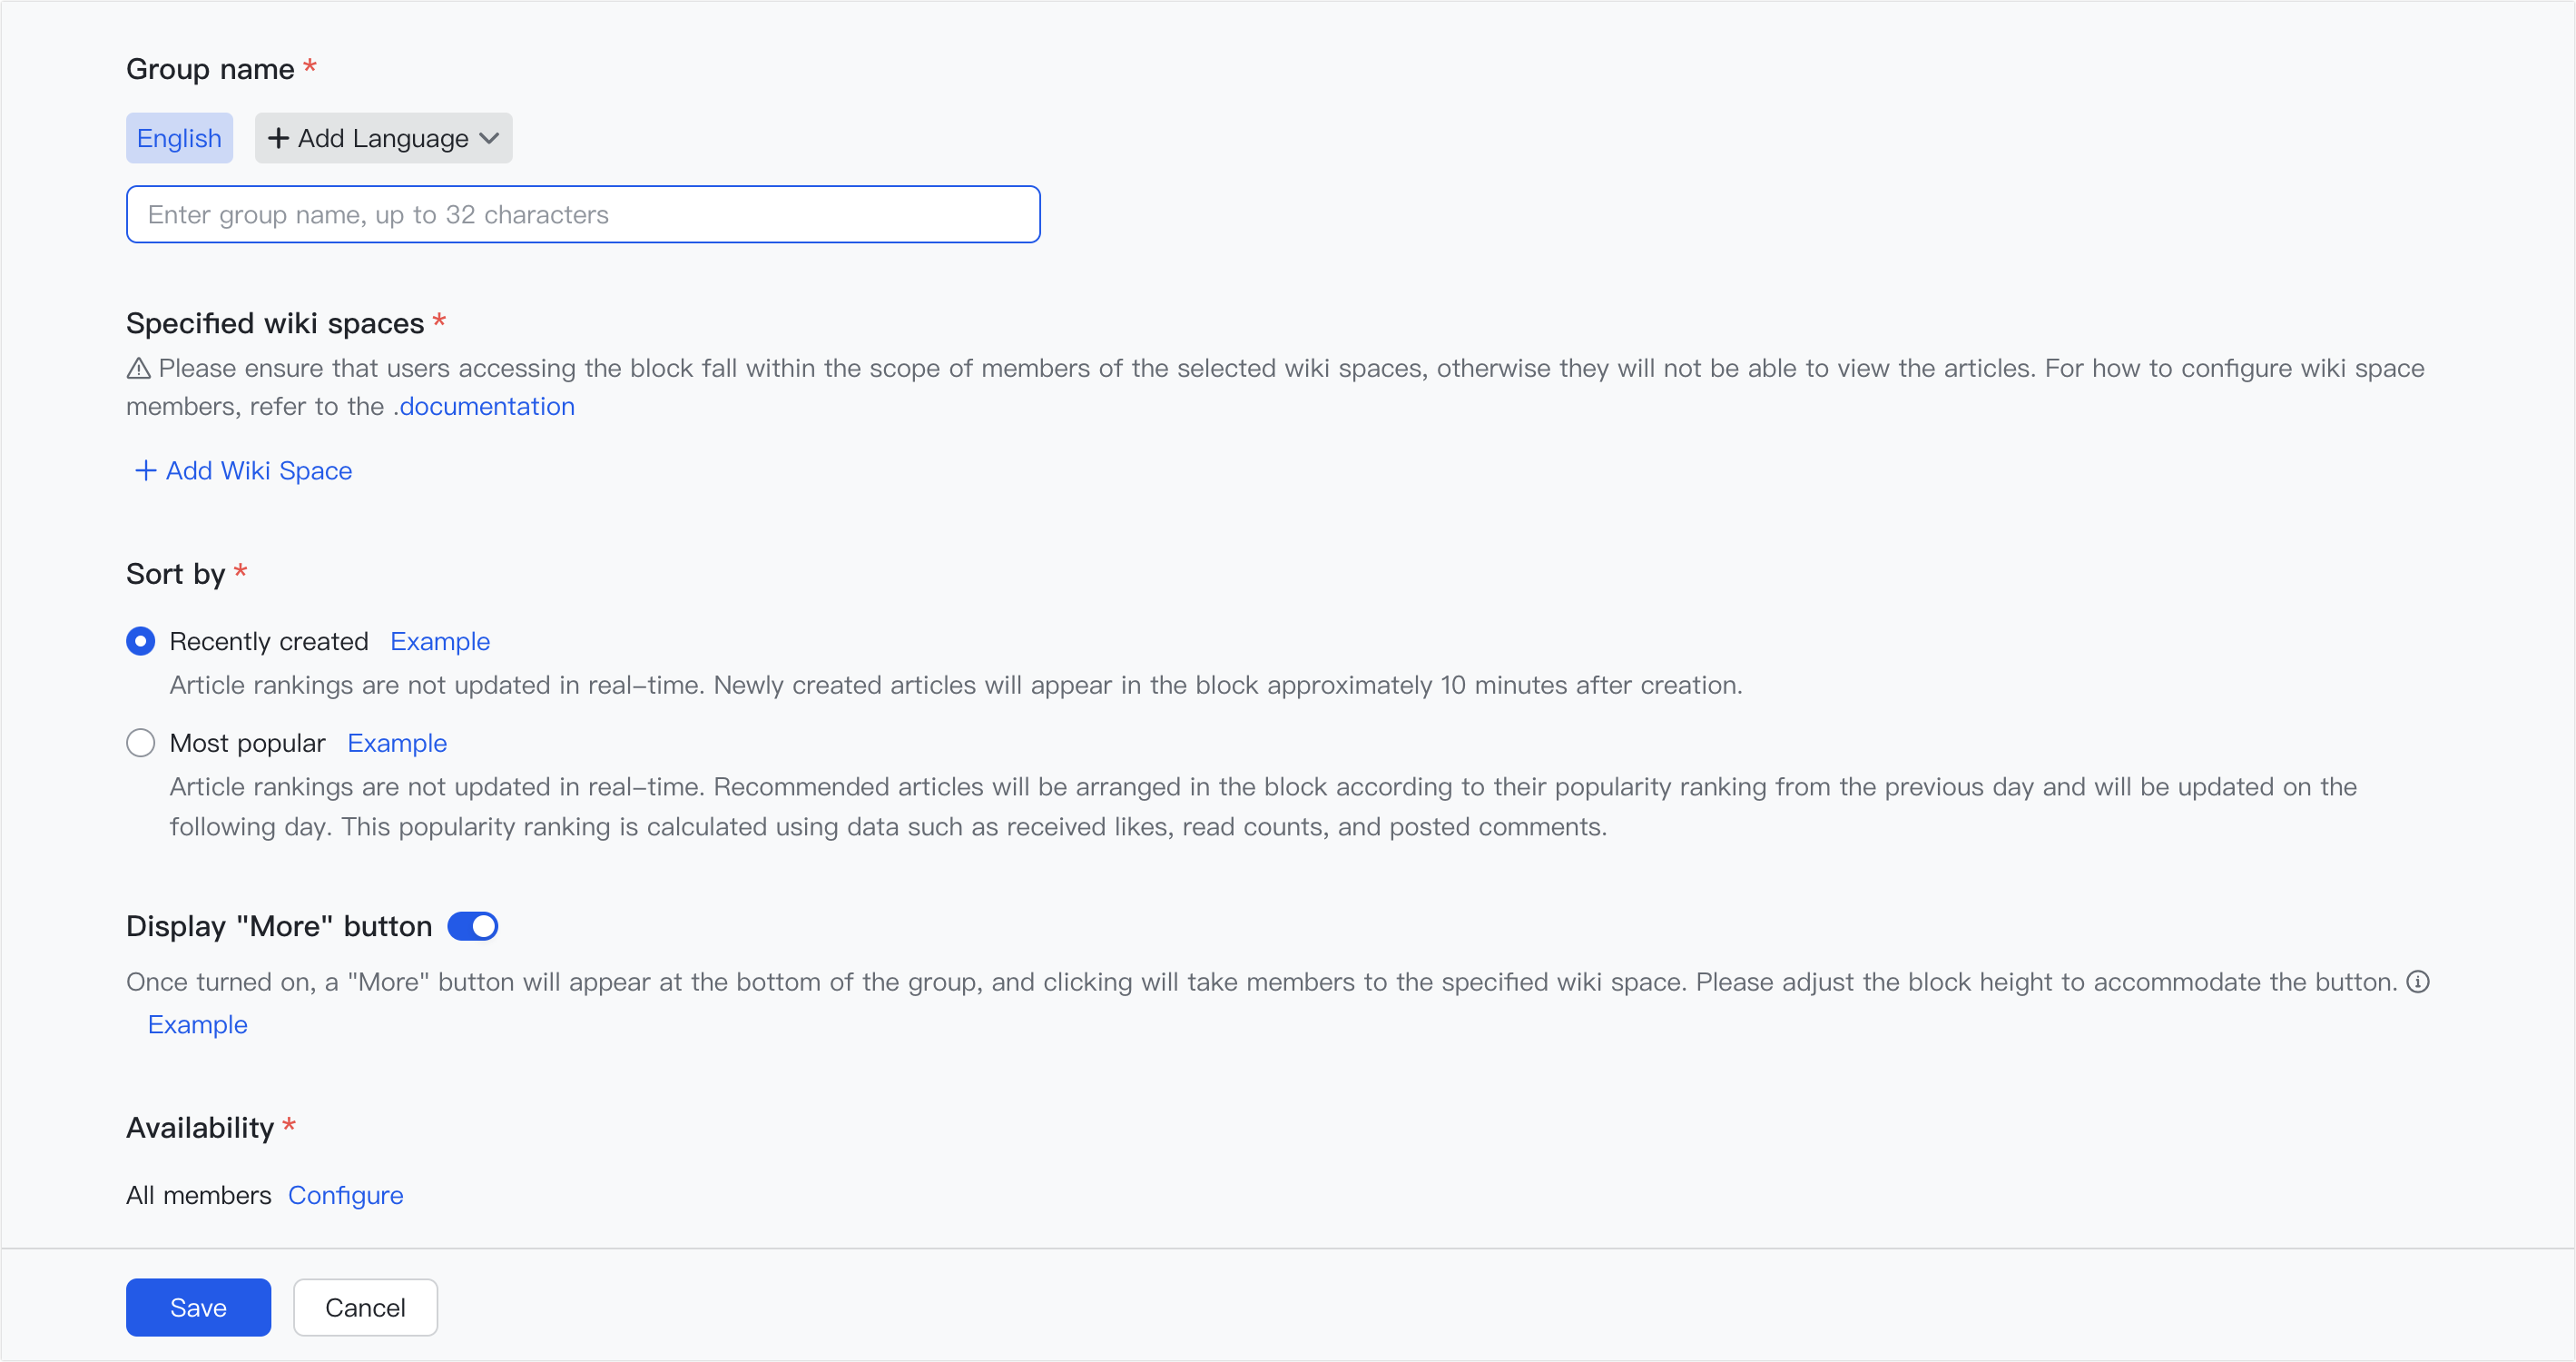Select the Most popular sort option
This screenshot has width=2576, height=1362.
click(x=141, y=742)
